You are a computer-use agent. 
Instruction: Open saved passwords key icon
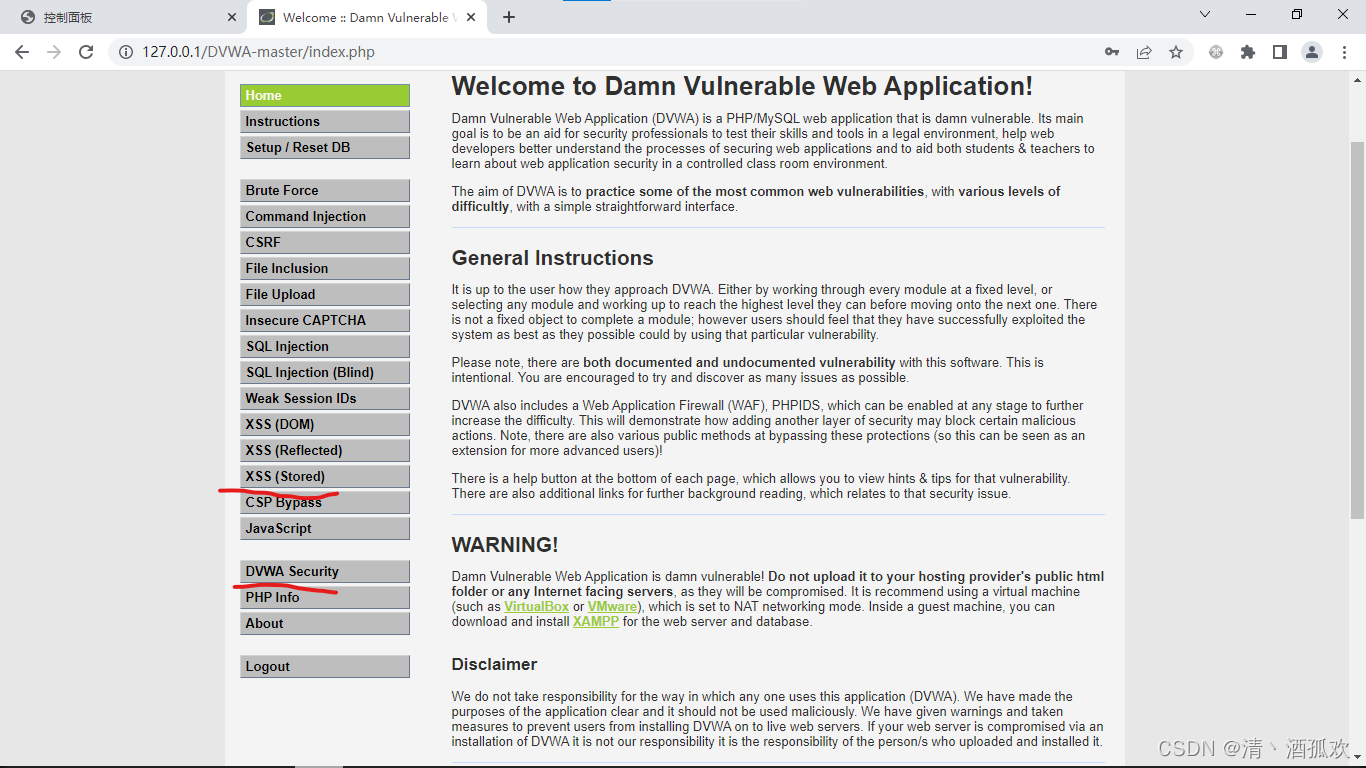(1112, 52)
